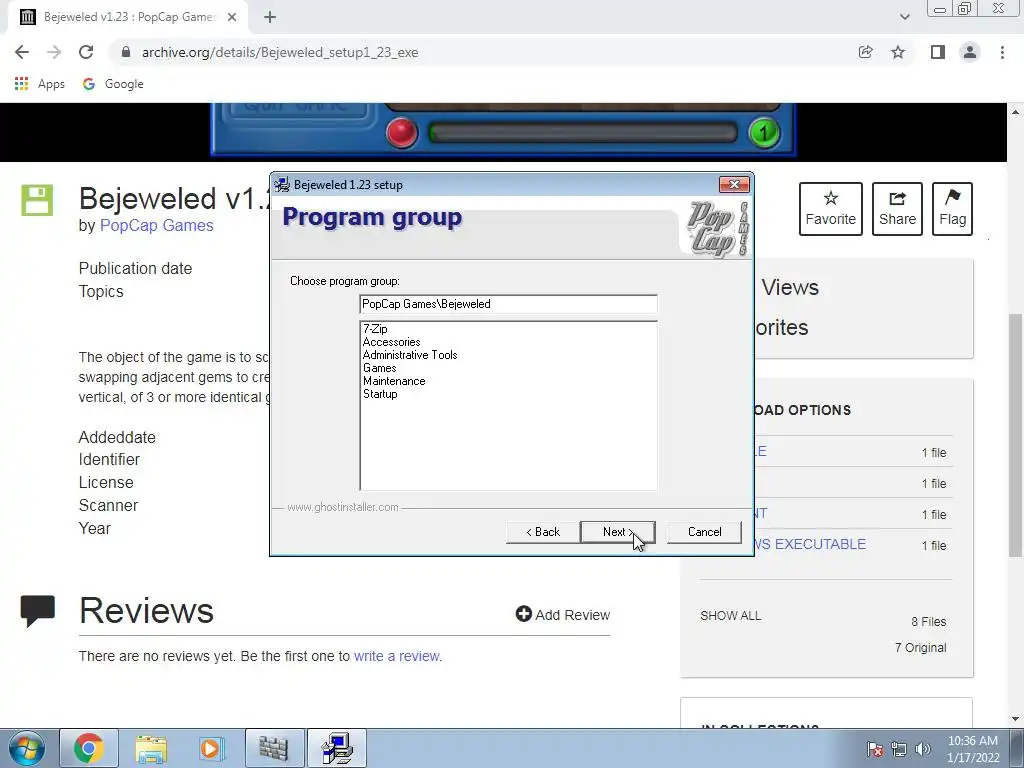Open Chrome profile avatar menu
This screenshot has width=1024, height=768.
point(970,52)
